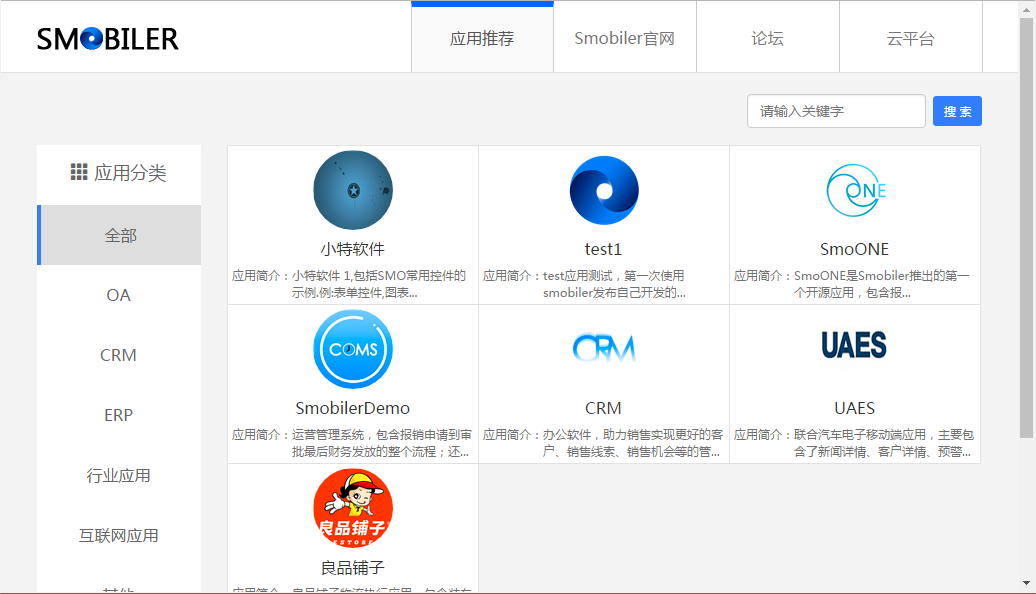Click the Smobiler logo
This screenshot has width=1036, height=594.
(x=108, y=39)
